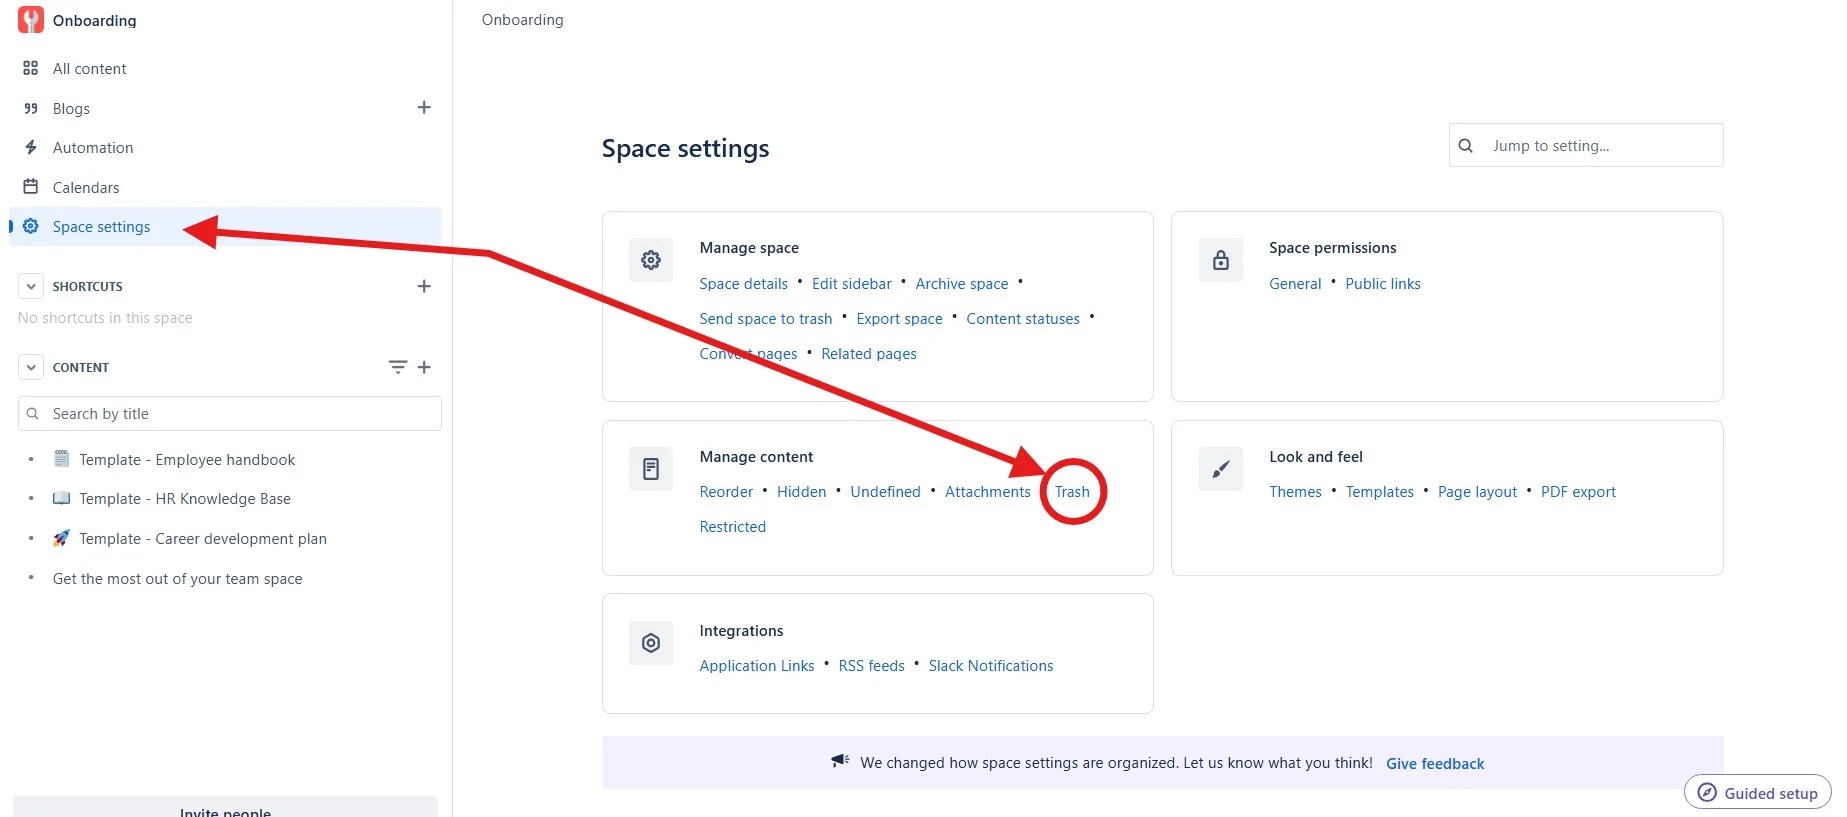Expand Template - Employee handbook tree item
Screen dimensions: 1847x817
coord(31,460)
